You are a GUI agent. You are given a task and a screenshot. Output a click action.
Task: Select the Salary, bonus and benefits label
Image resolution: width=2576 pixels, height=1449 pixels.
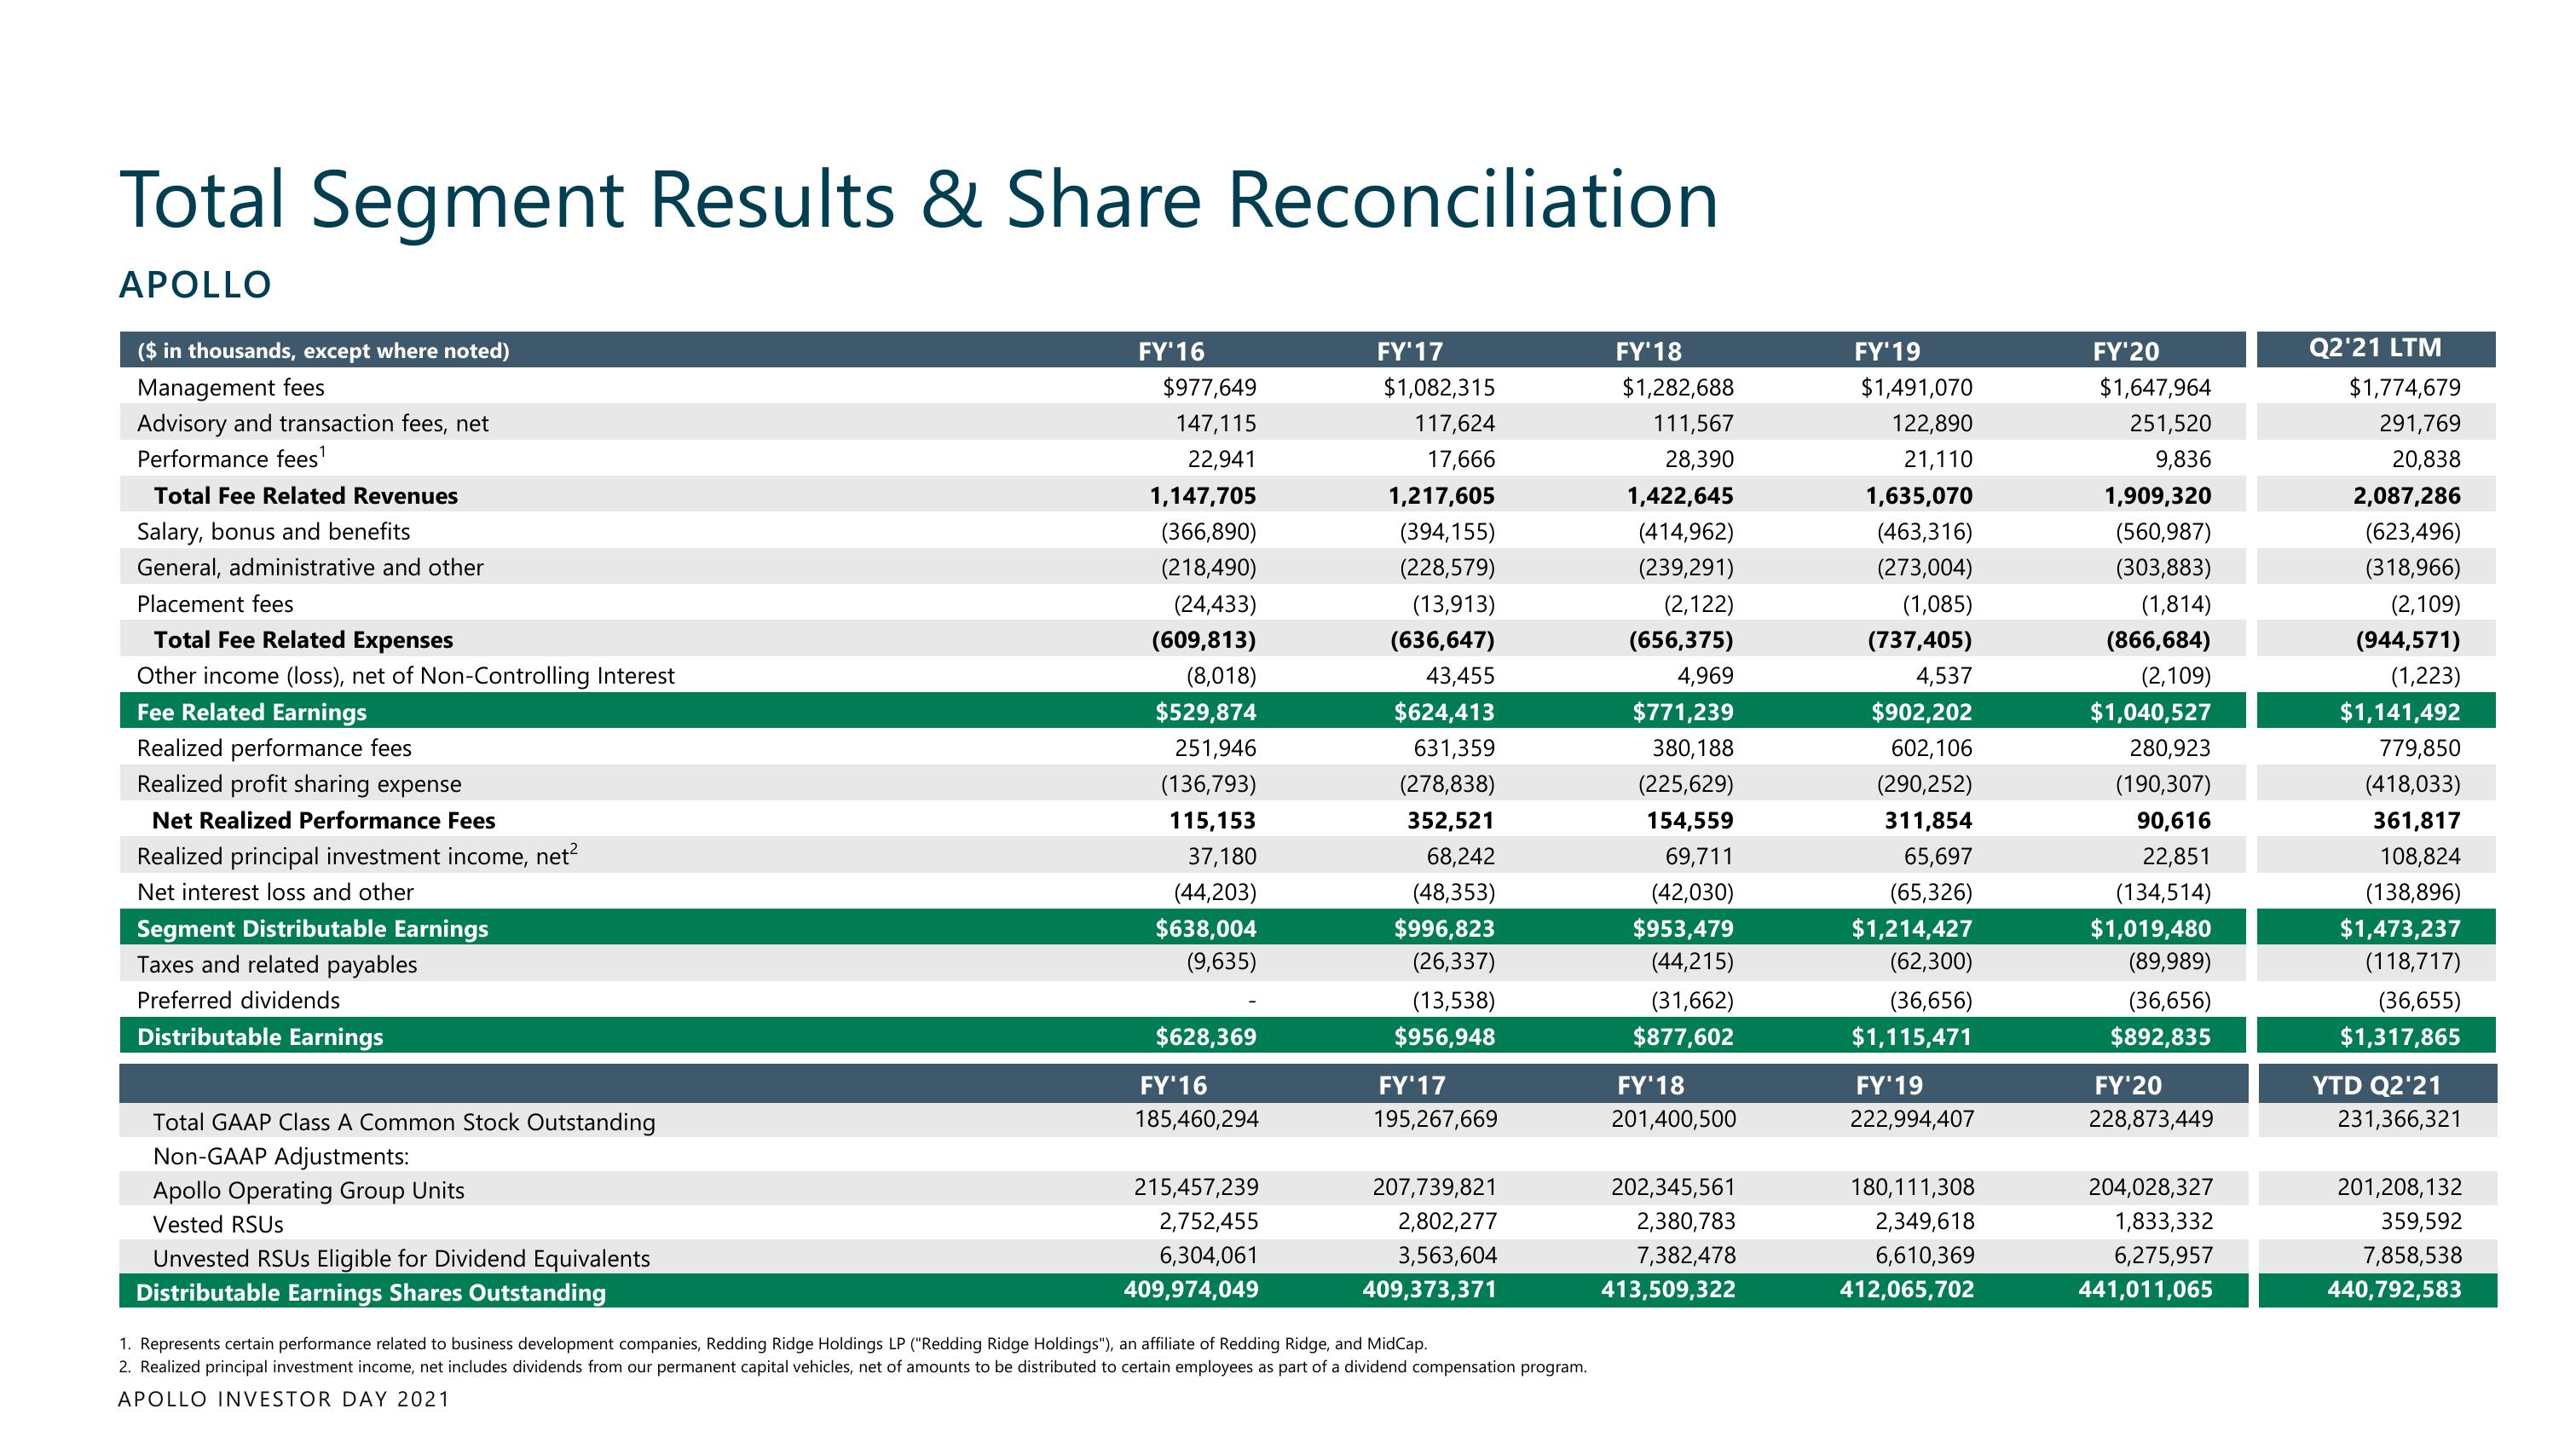click(x=273, y=532)
